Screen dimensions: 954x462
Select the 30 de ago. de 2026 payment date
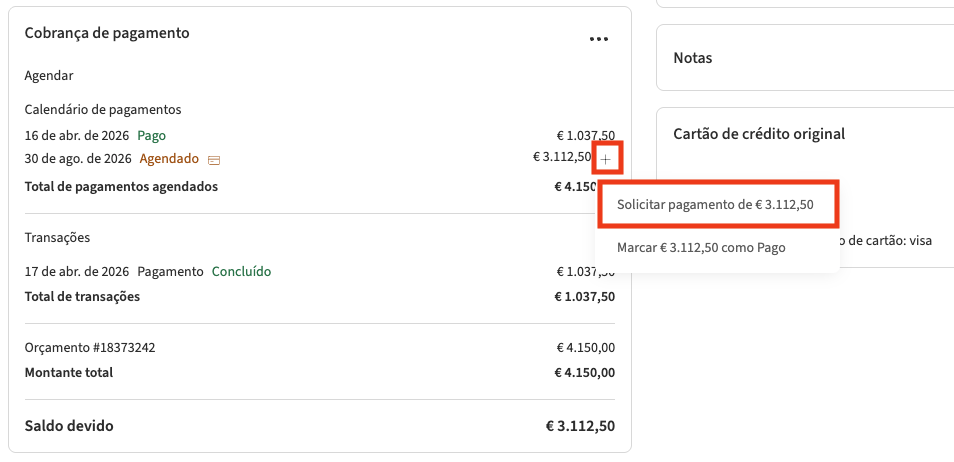click(78, 159)
